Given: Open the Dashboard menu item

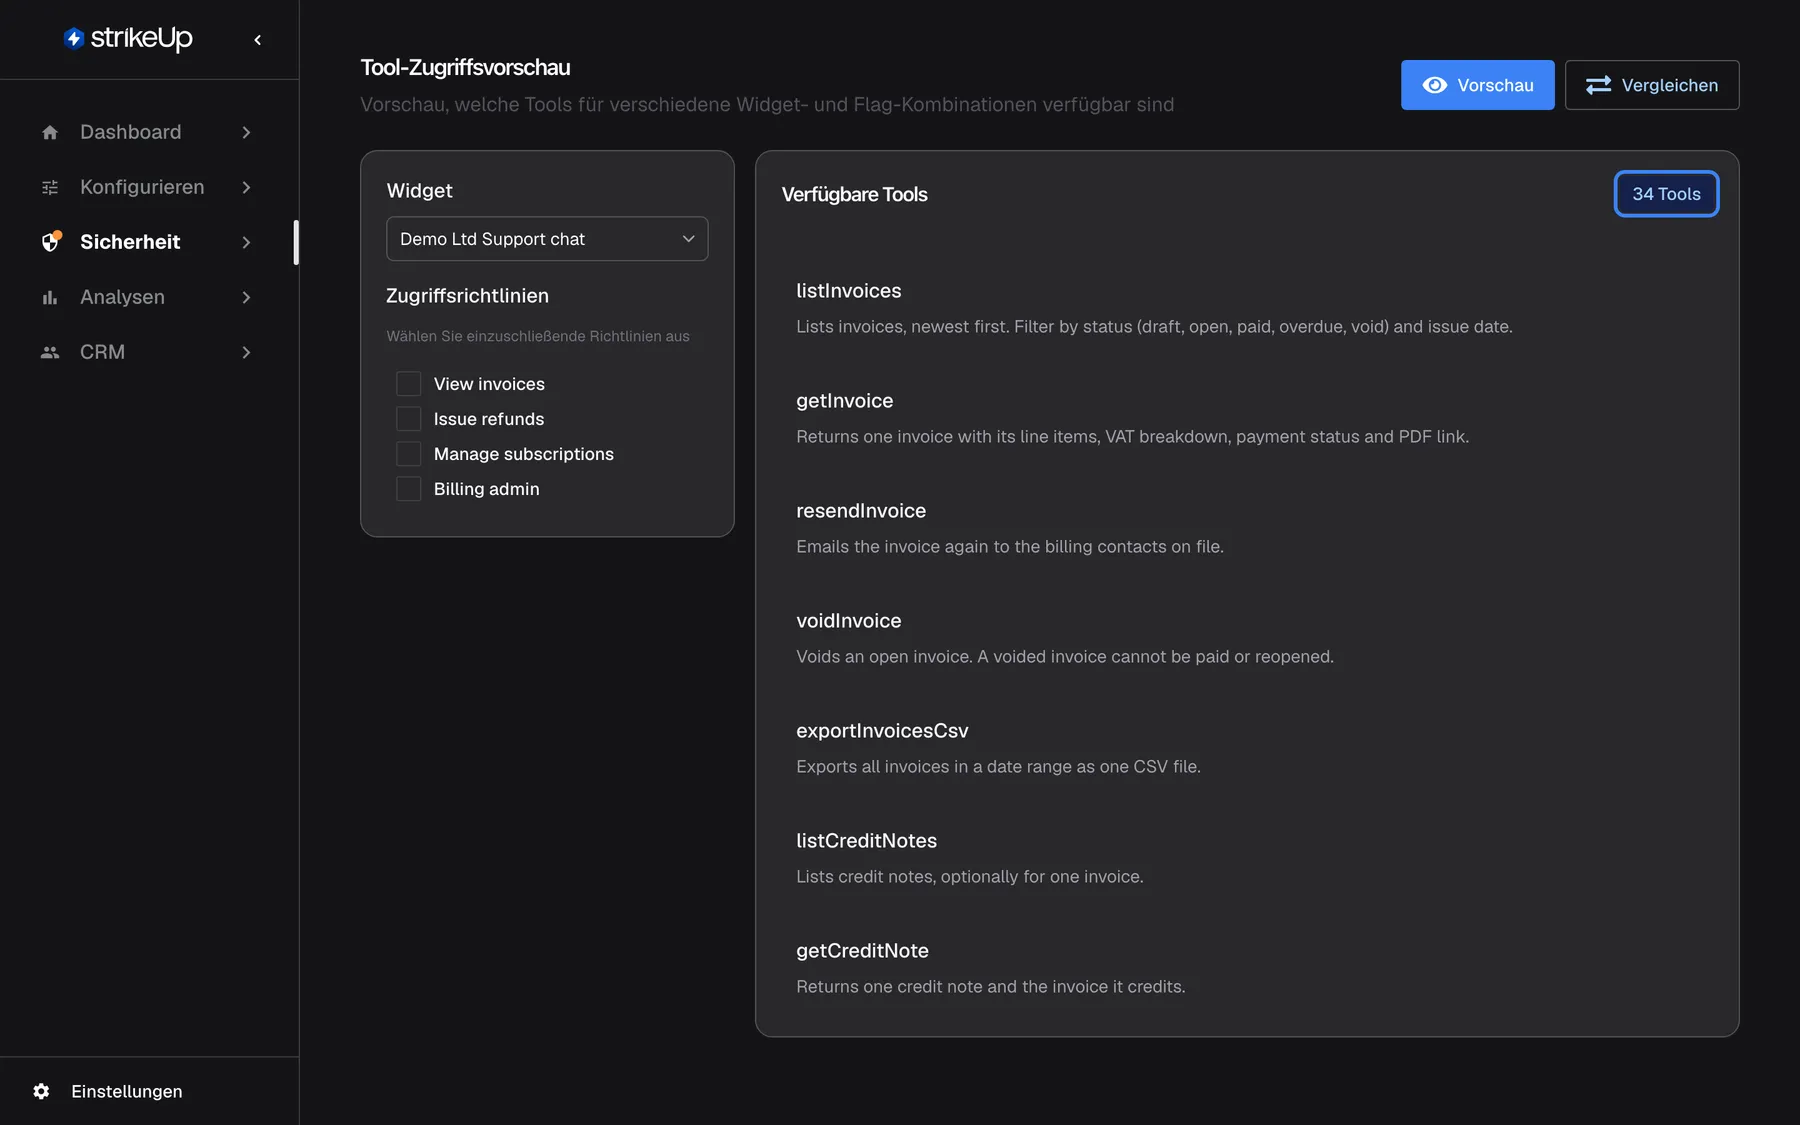Looking at the screenshot, I should pos(148,132).
